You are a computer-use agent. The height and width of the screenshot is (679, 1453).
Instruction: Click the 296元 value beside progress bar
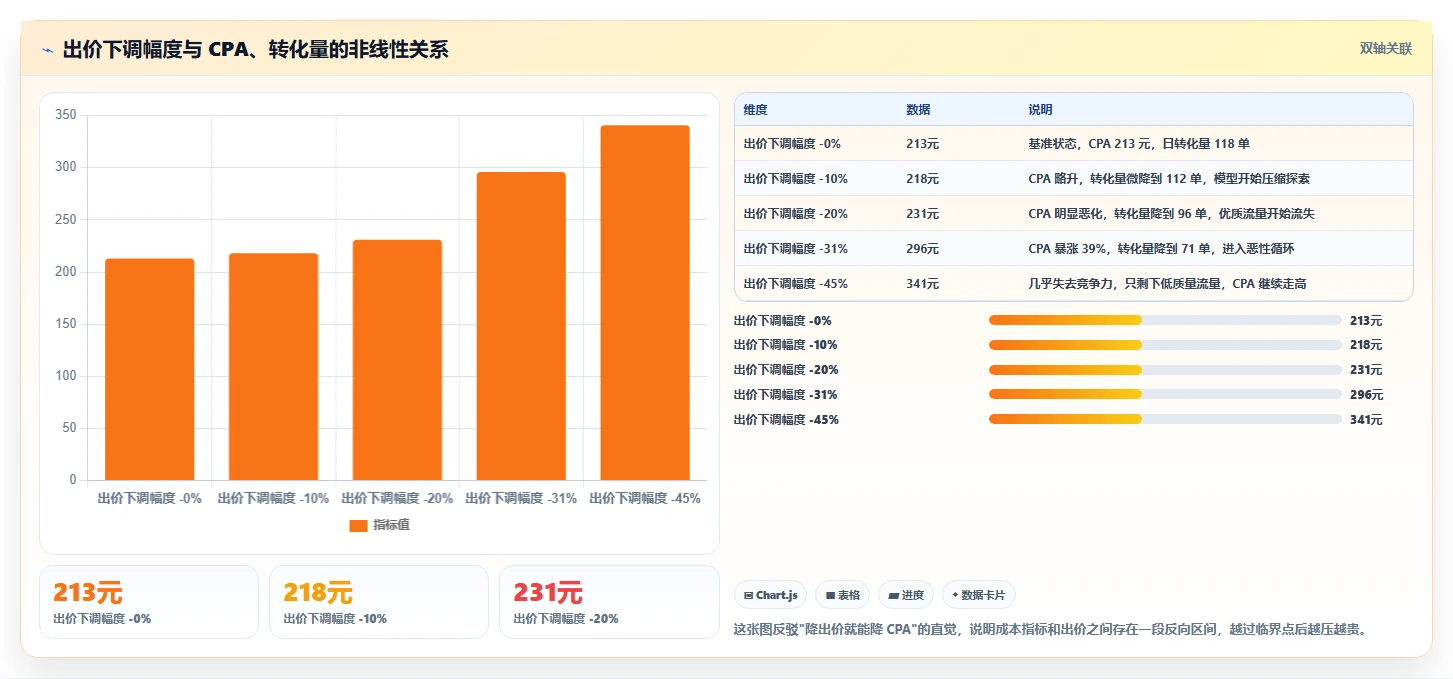click(x=1366, y=395)
